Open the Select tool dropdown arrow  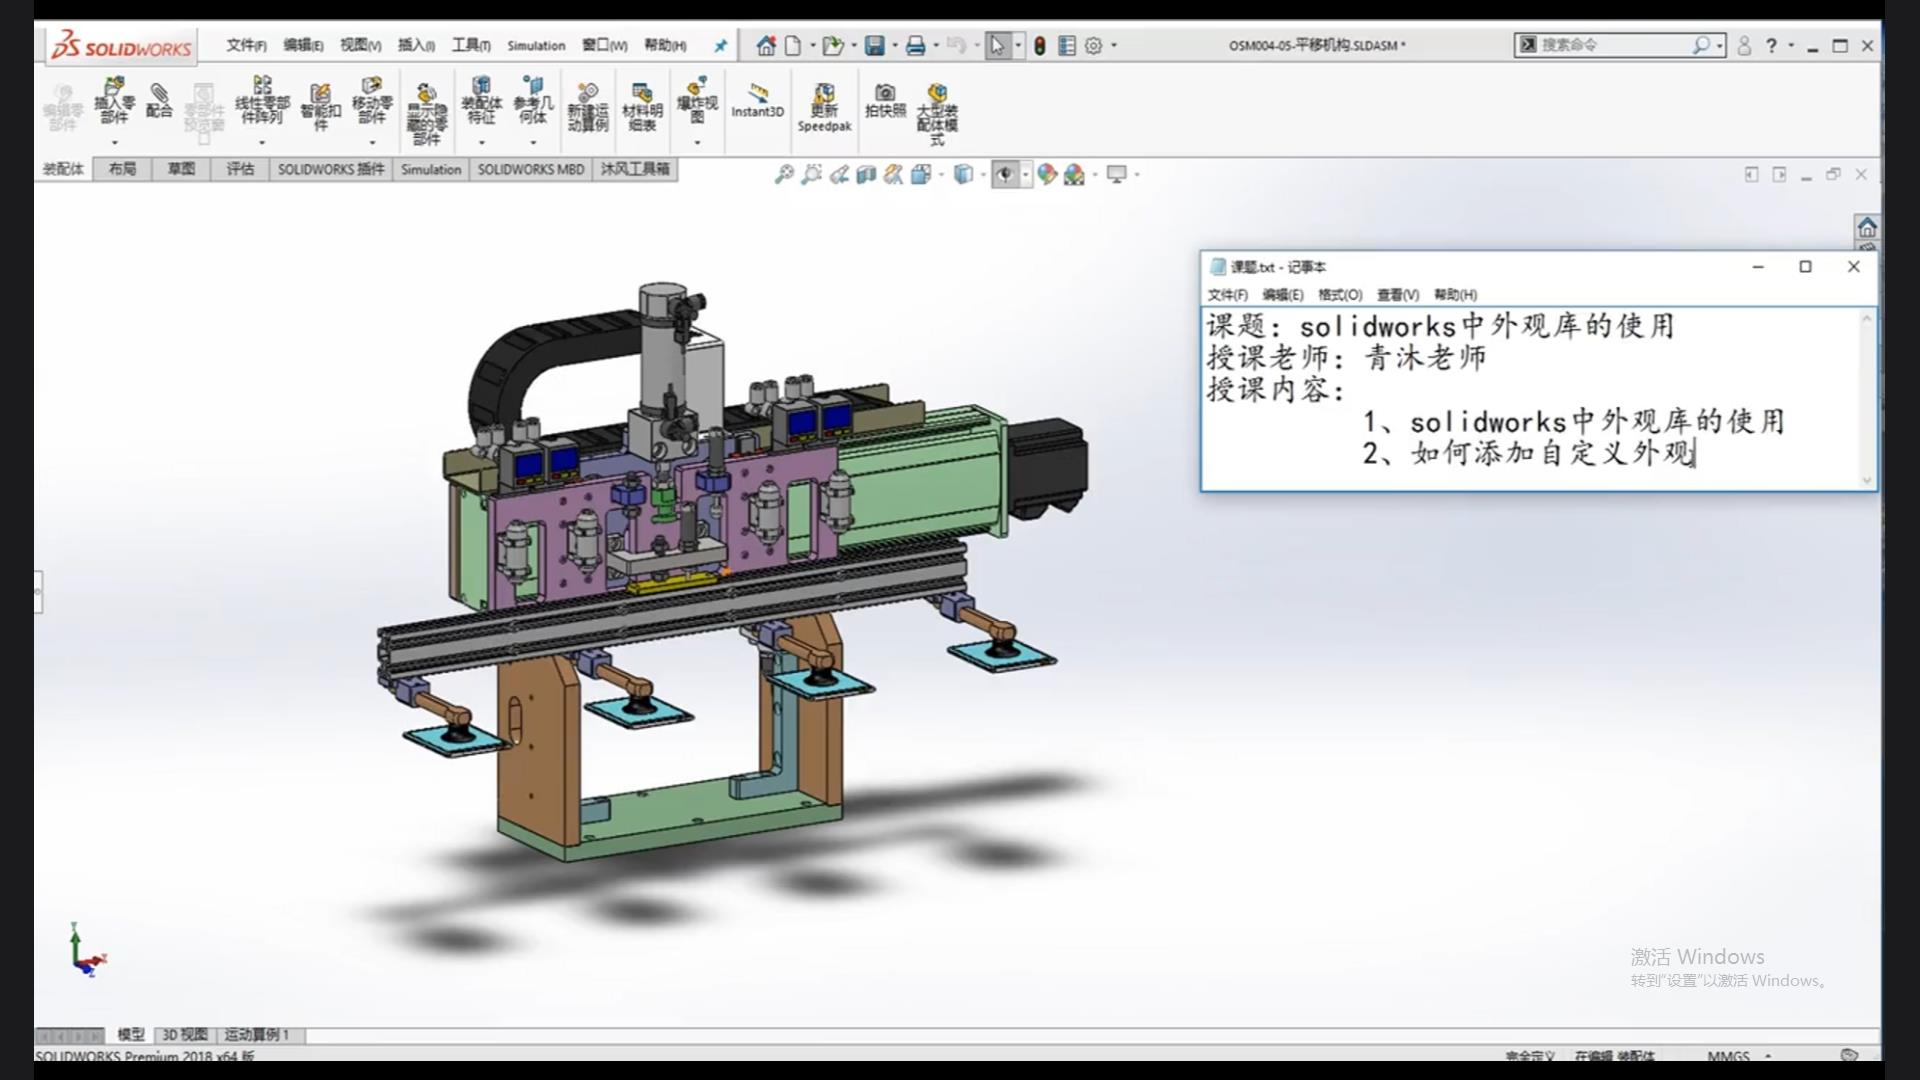(x=1018, y=46)
